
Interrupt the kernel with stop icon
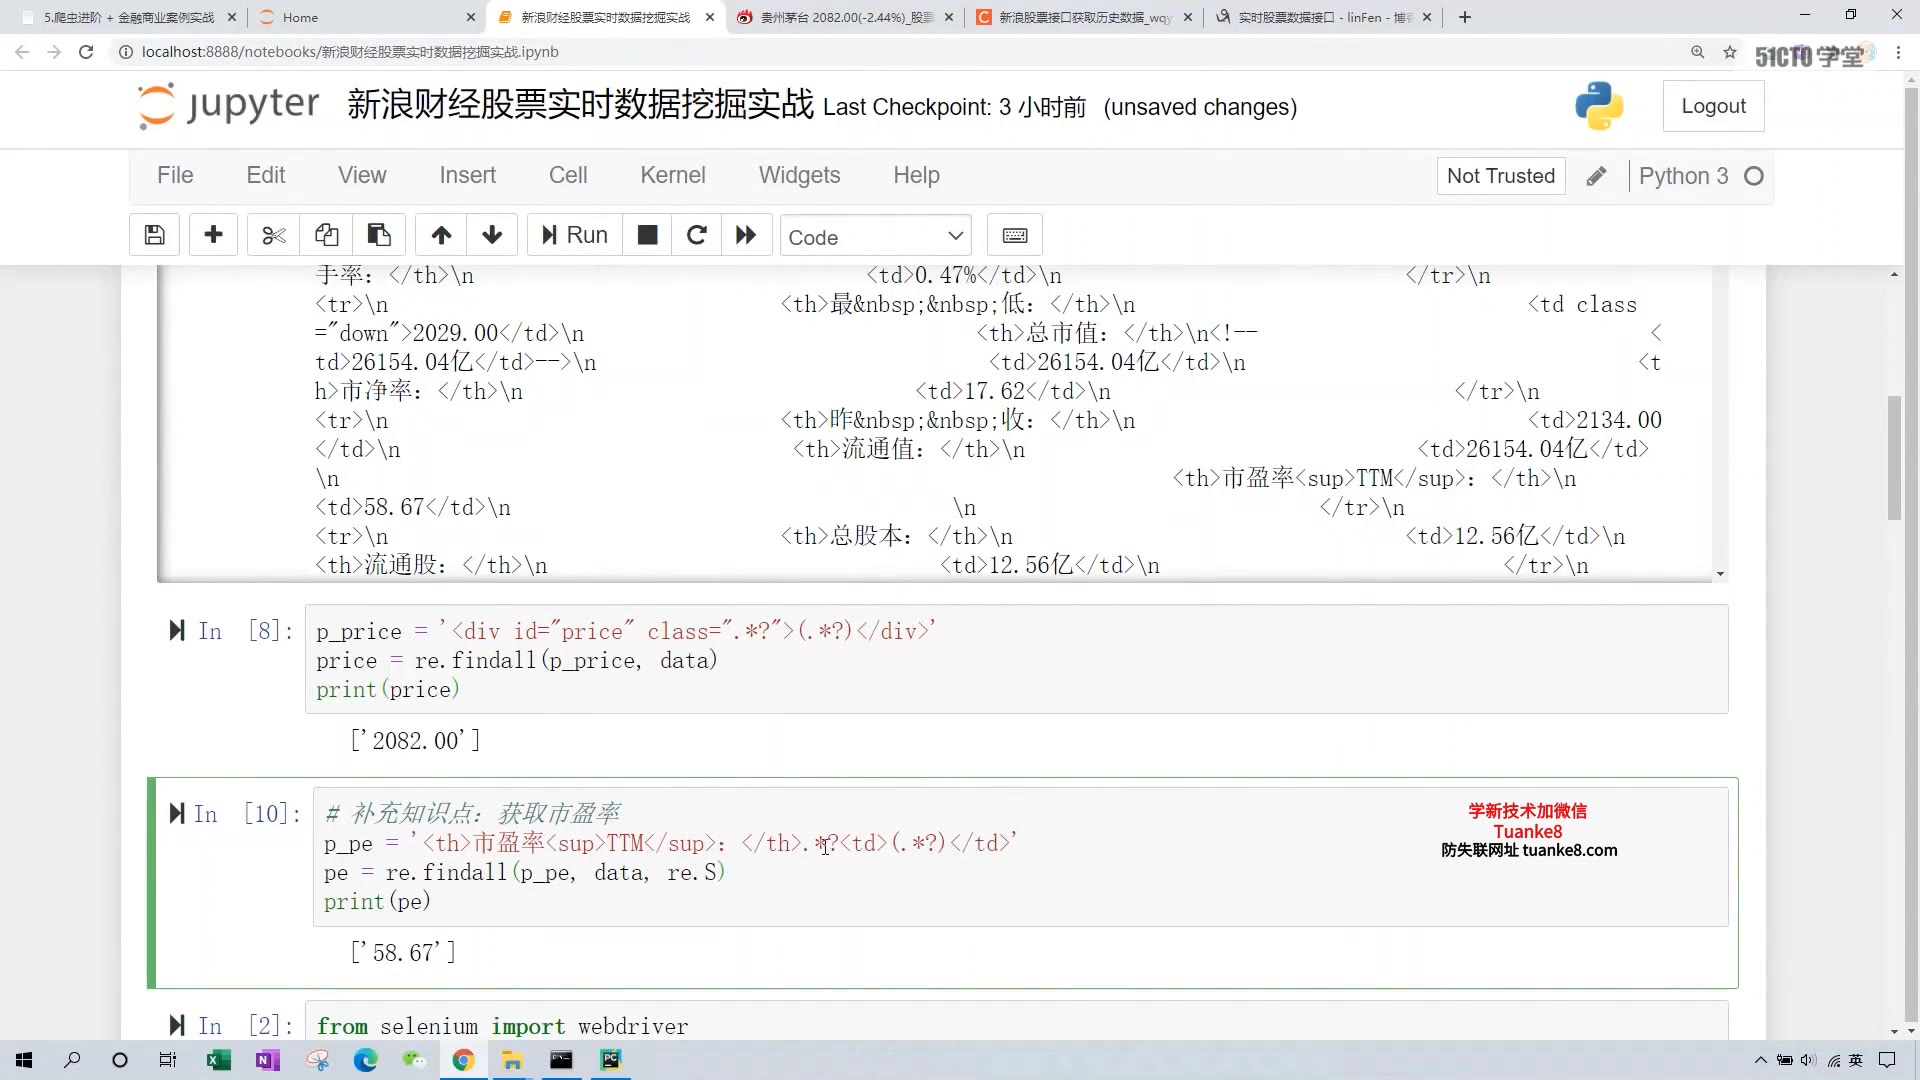(x=647, y=235)
